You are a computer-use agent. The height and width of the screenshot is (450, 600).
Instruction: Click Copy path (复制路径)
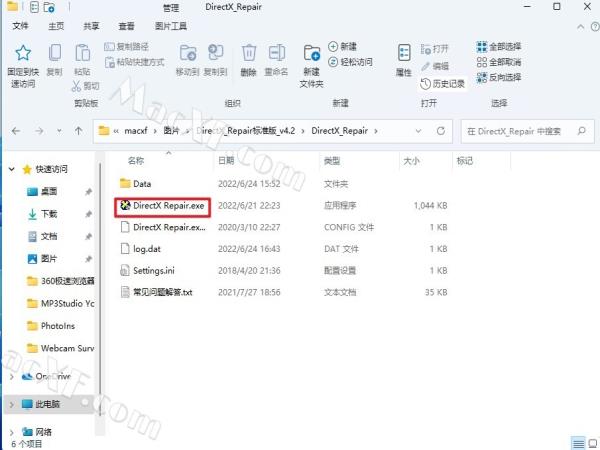(126, 47)
